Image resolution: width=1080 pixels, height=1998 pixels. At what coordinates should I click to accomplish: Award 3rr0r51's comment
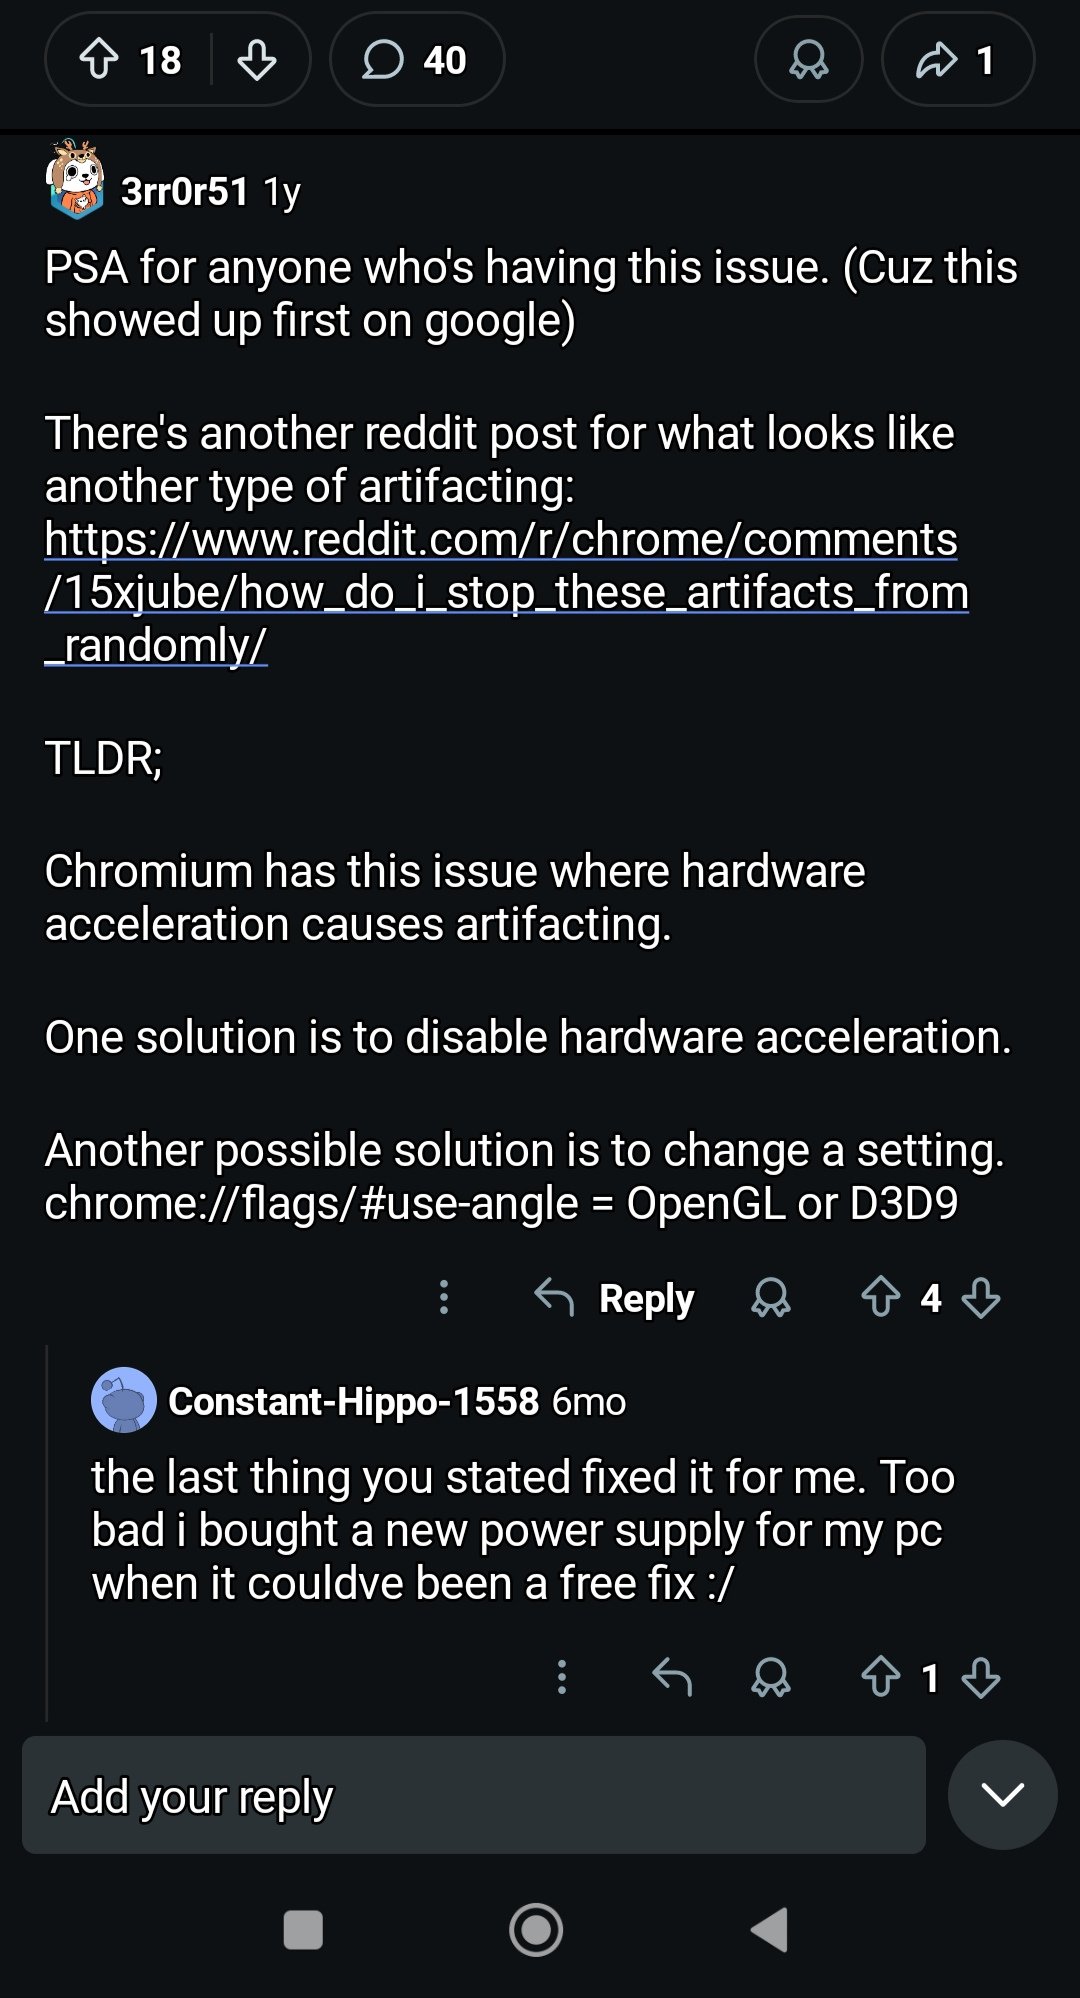[771, 1297]
